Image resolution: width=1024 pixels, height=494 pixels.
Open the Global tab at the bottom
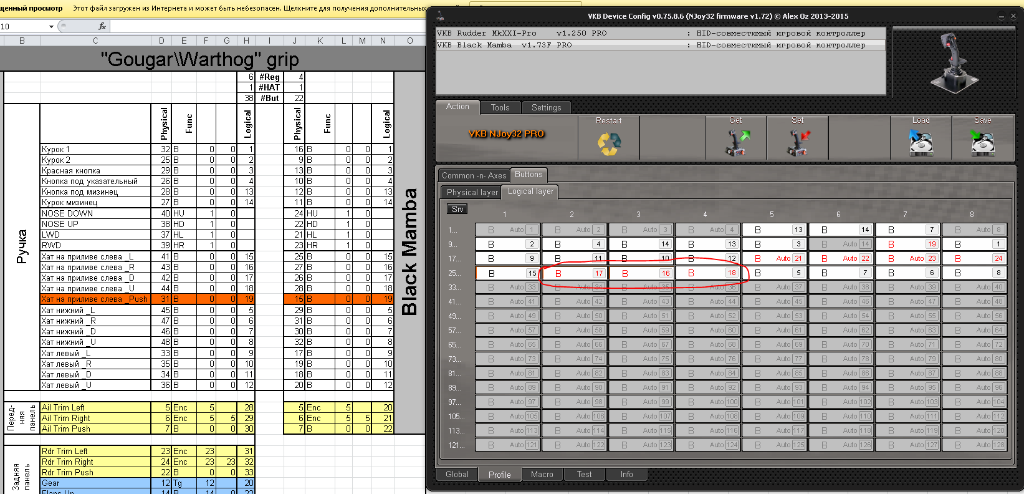click(456, 474)
